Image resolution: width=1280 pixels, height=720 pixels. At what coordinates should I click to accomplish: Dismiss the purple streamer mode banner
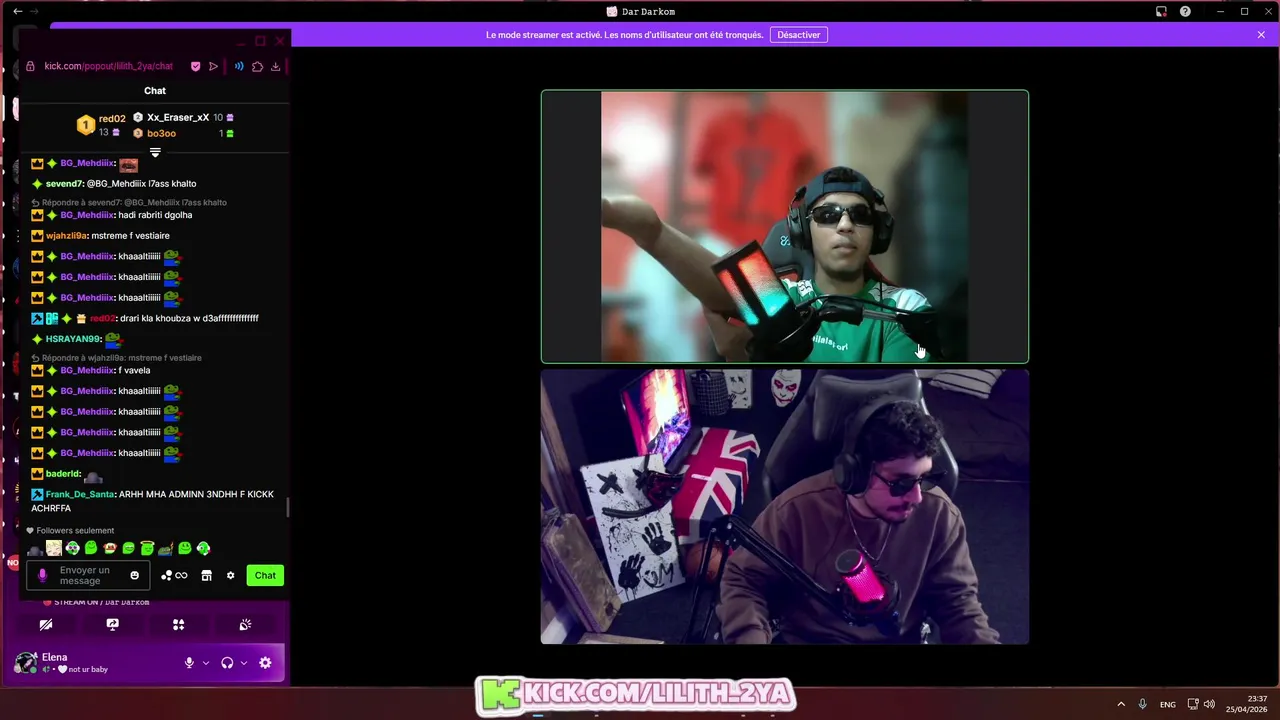click(x=1261, y=35)
